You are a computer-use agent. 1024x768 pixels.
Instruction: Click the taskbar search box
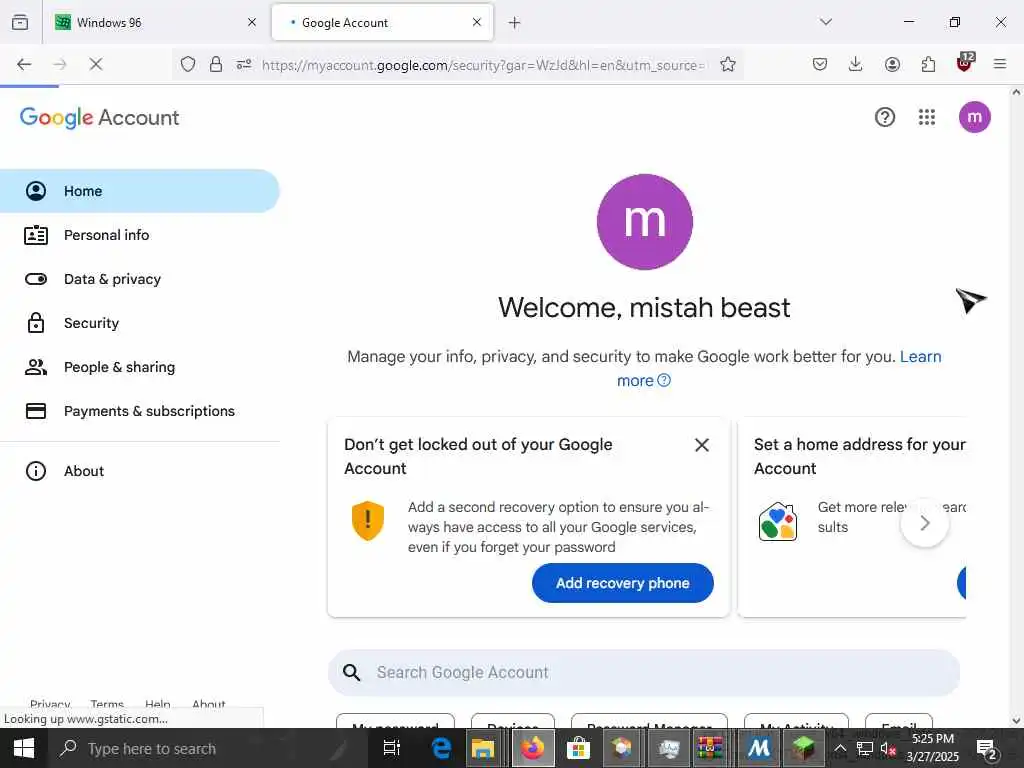(x=208, y=748)
